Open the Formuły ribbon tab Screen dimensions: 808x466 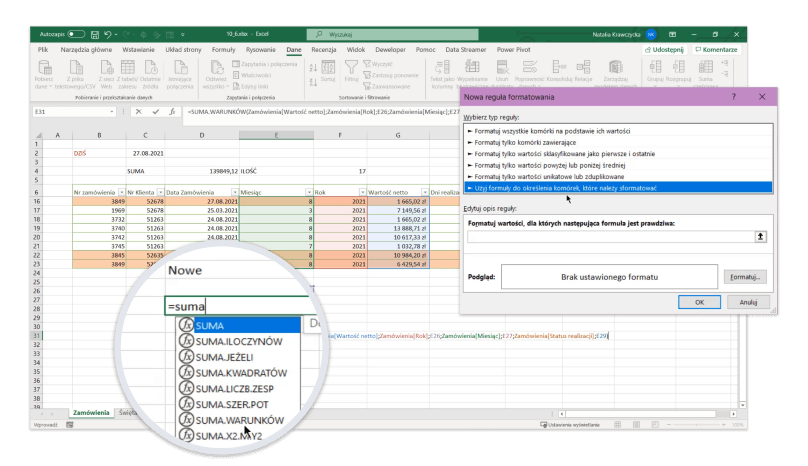click(223, 49)
